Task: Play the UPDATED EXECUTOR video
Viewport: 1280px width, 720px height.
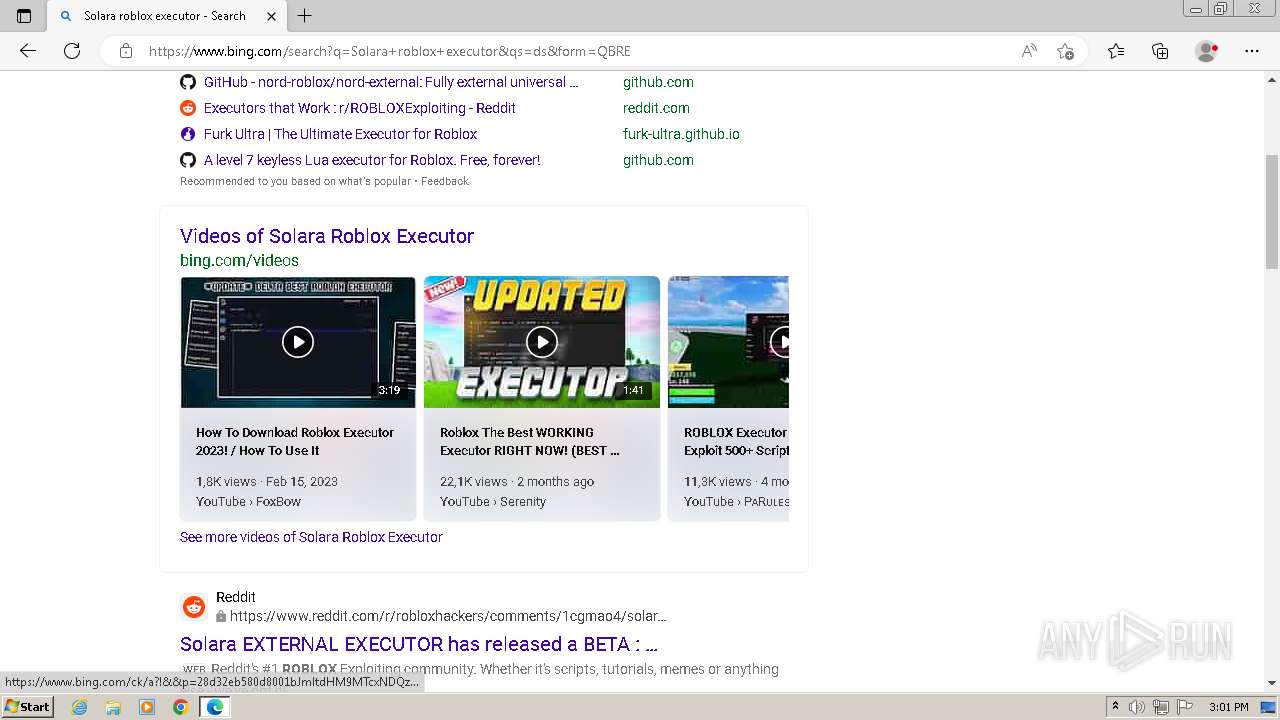Action: click(x=542, y=342)
